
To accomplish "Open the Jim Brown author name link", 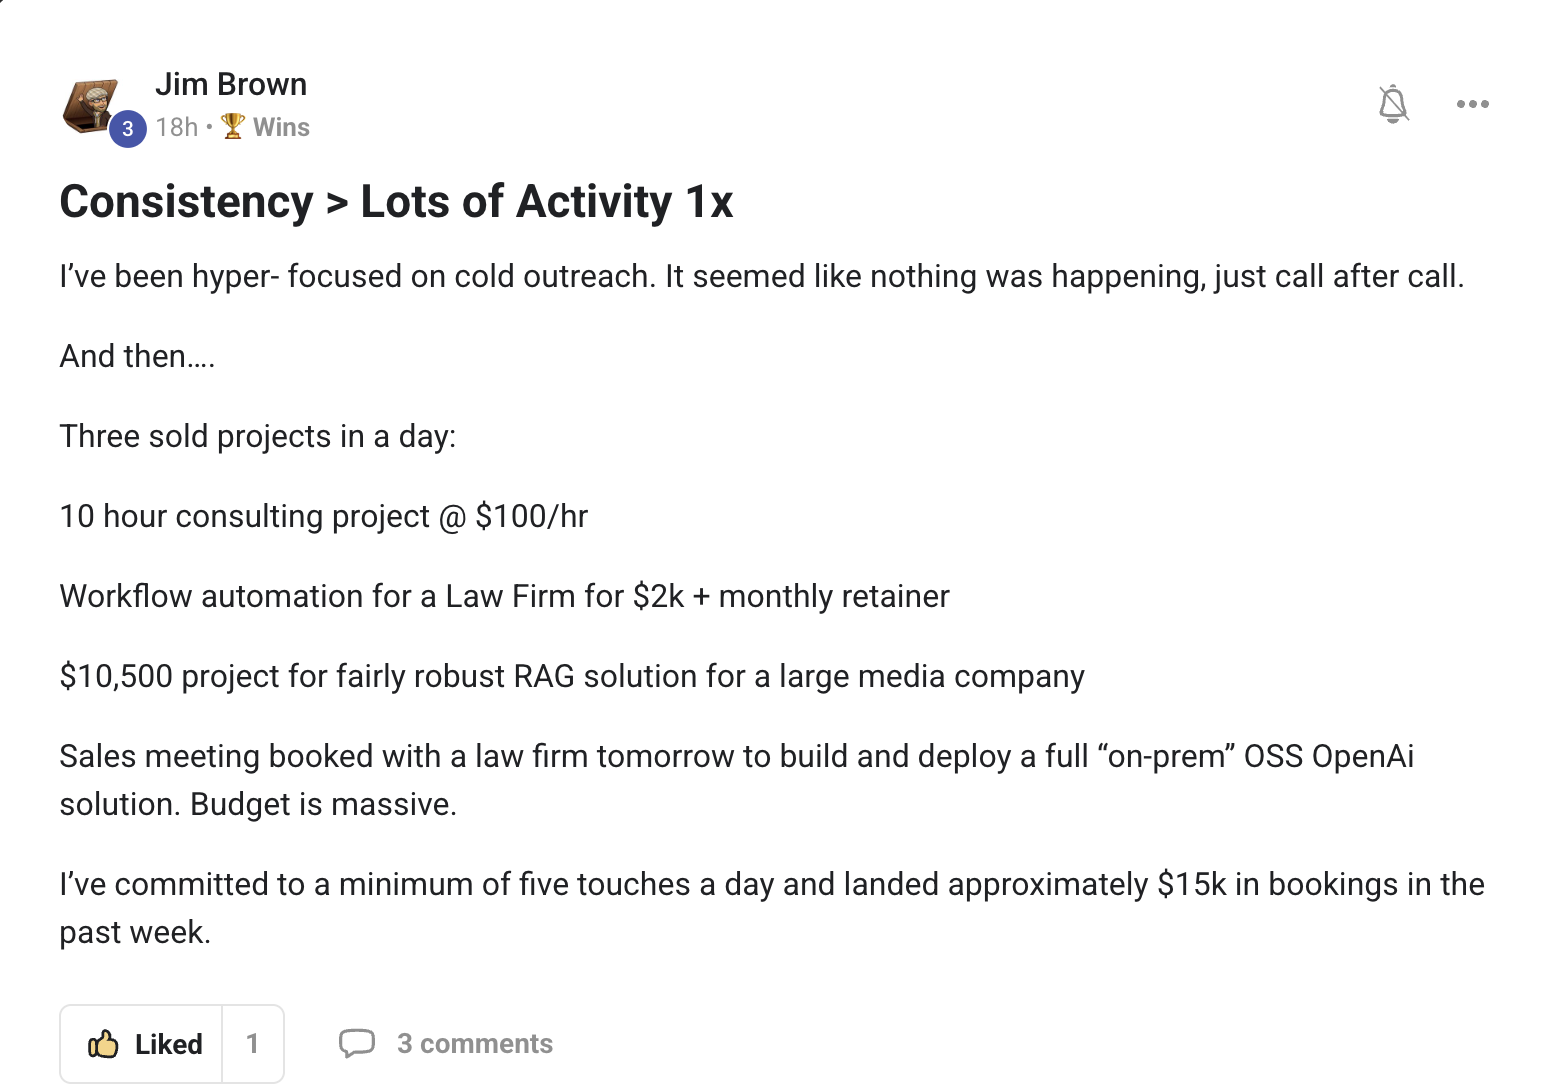I will coord(231,84).
